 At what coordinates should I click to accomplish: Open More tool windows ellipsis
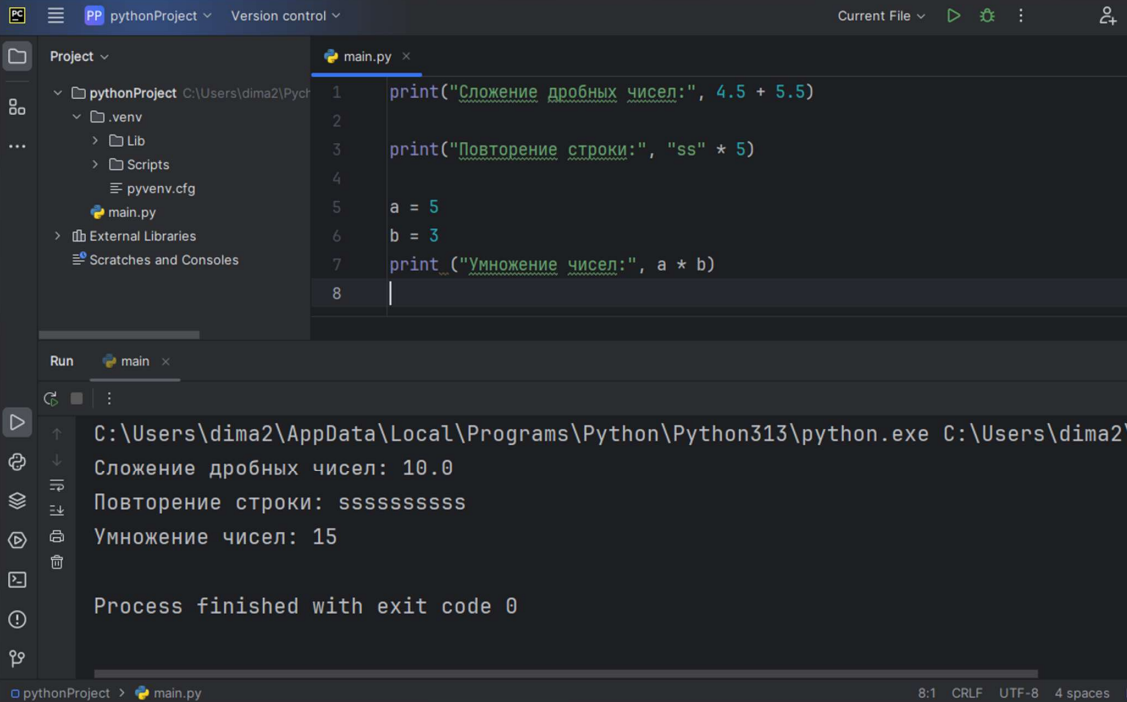coord(17,147)
